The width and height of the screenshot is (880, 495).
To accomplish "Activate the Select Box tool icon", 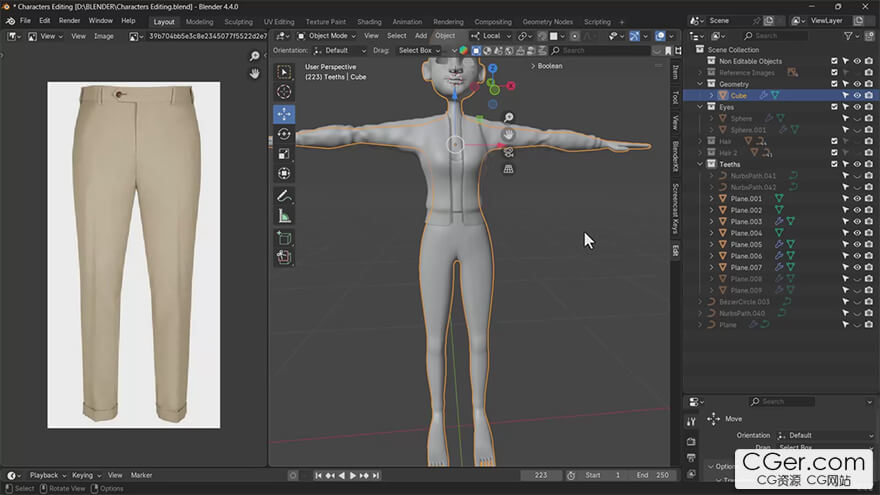I will tap(284, 72).
